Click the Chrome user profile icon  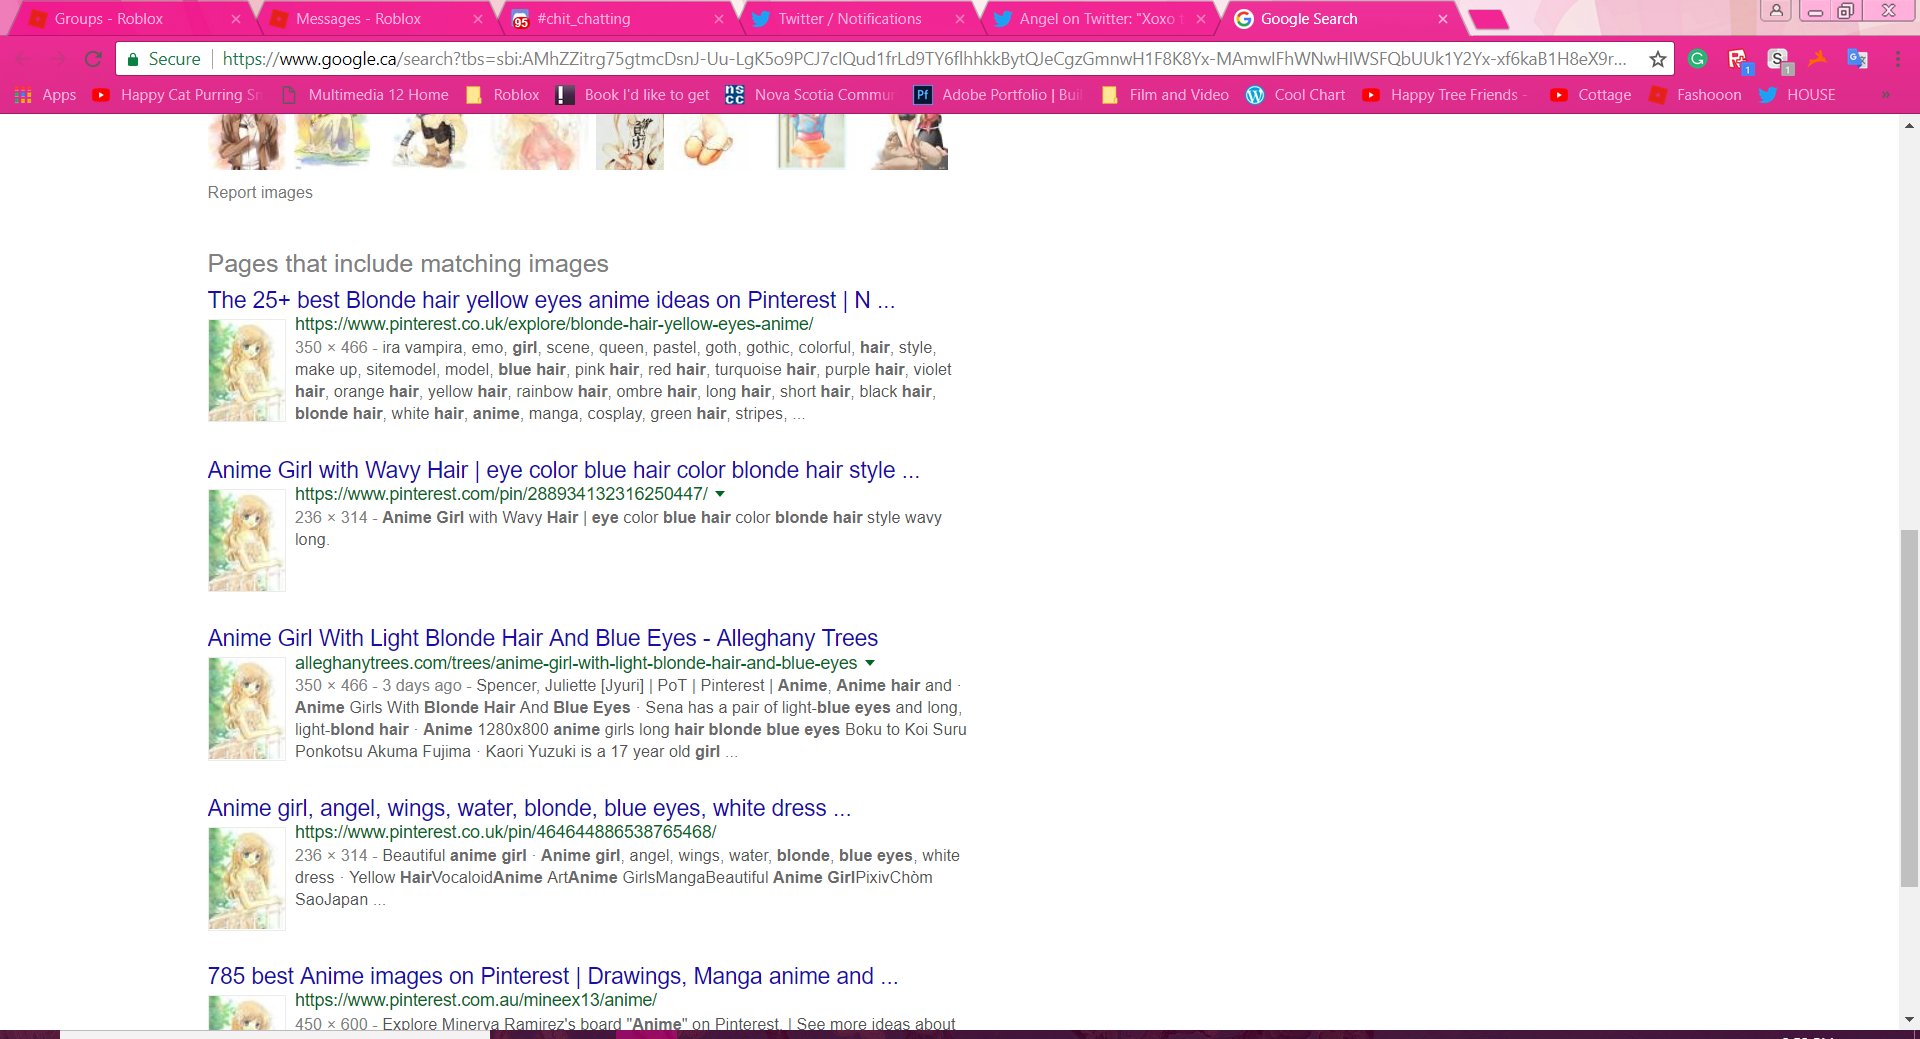(x=1775, y=11)
